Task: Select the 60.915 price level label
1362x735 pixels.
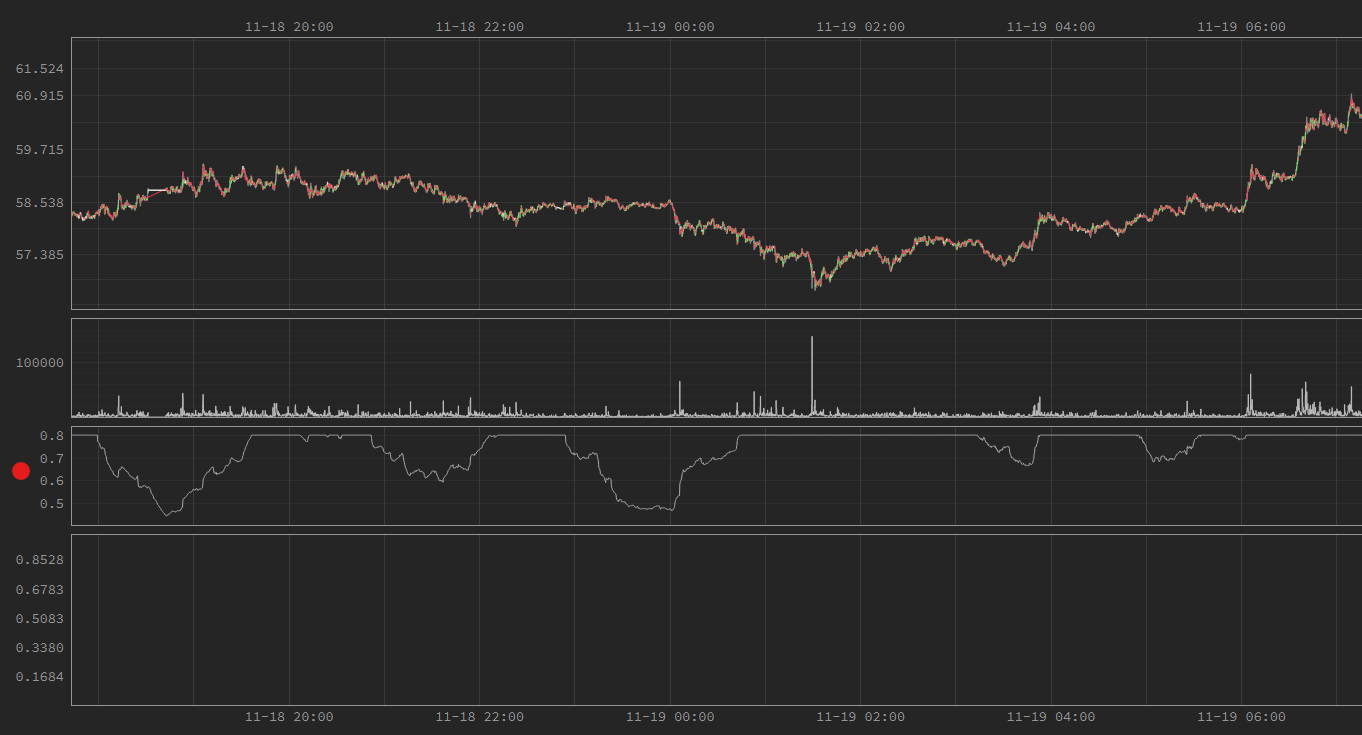Action: (x=40, y=96)
